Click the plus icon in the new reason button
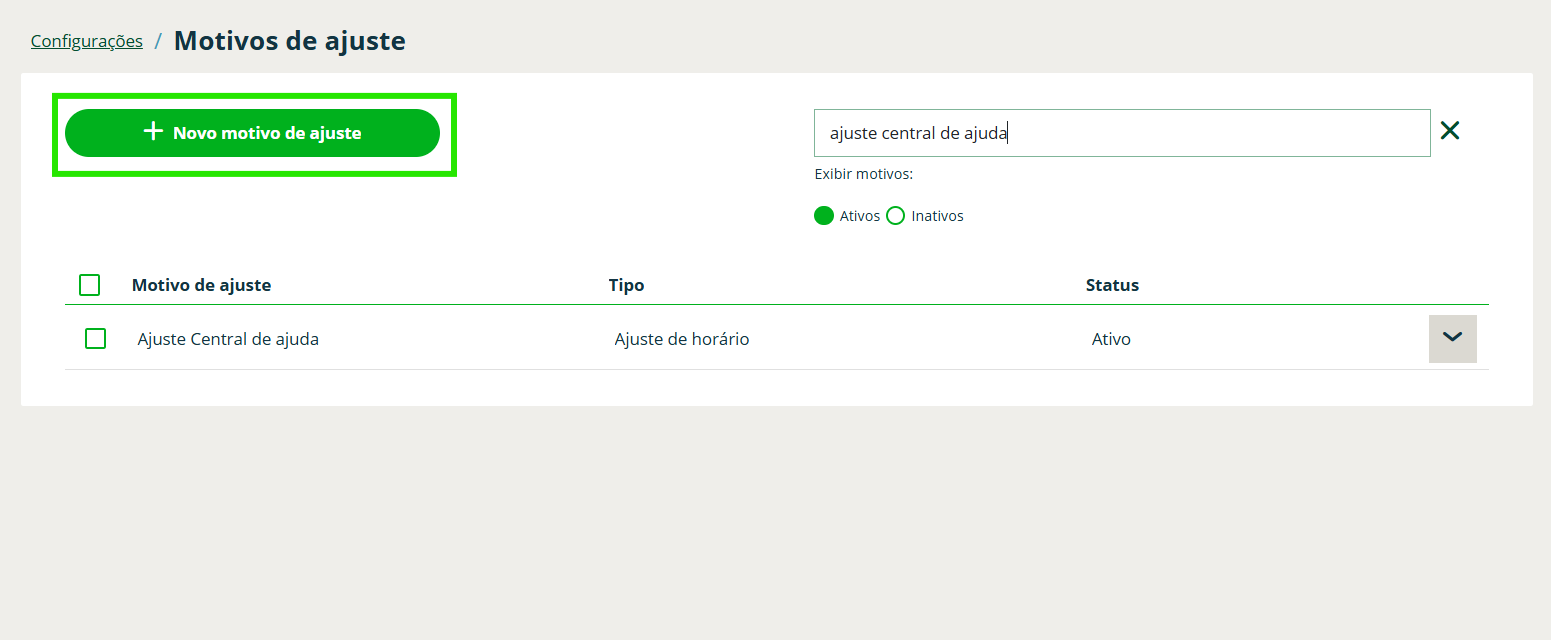 (x=153, y=132)
